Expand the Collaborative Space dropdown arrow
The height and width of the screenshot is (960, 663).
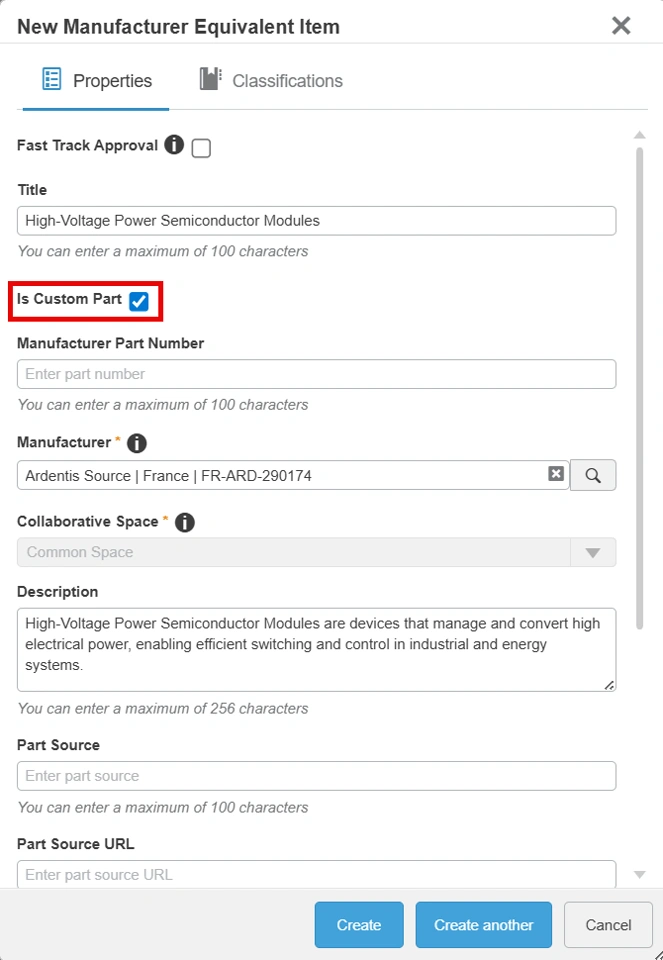coord(593,553)
